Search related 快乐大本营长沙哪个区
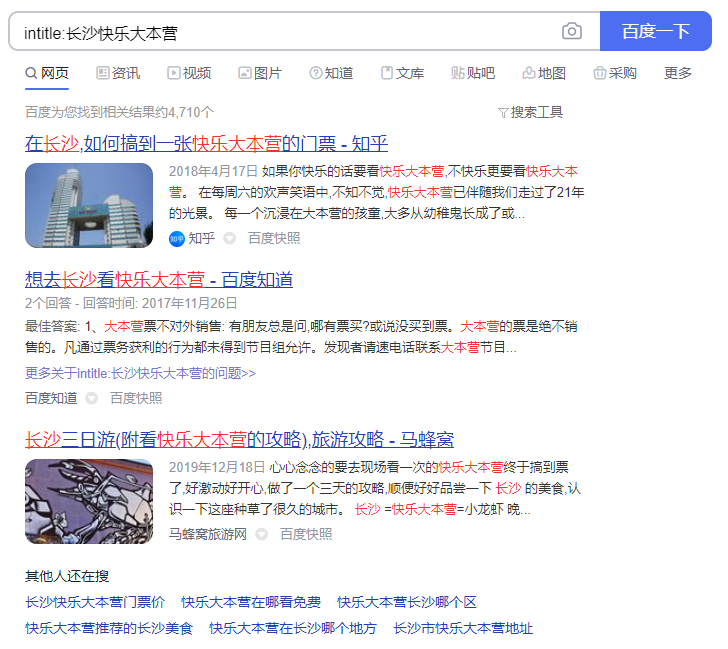 coord(407,602)
